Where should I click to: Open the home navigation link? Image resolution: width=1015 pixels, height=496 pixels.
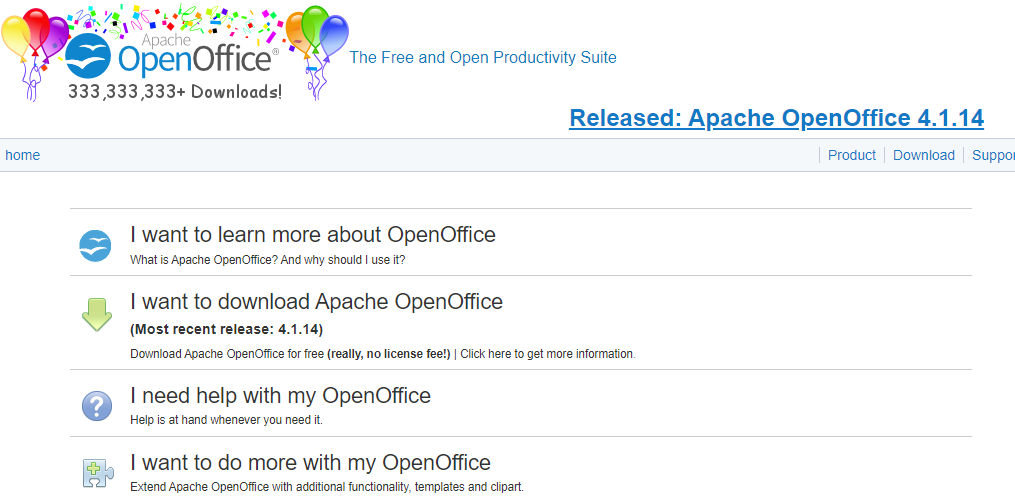[x=22, y=155]
